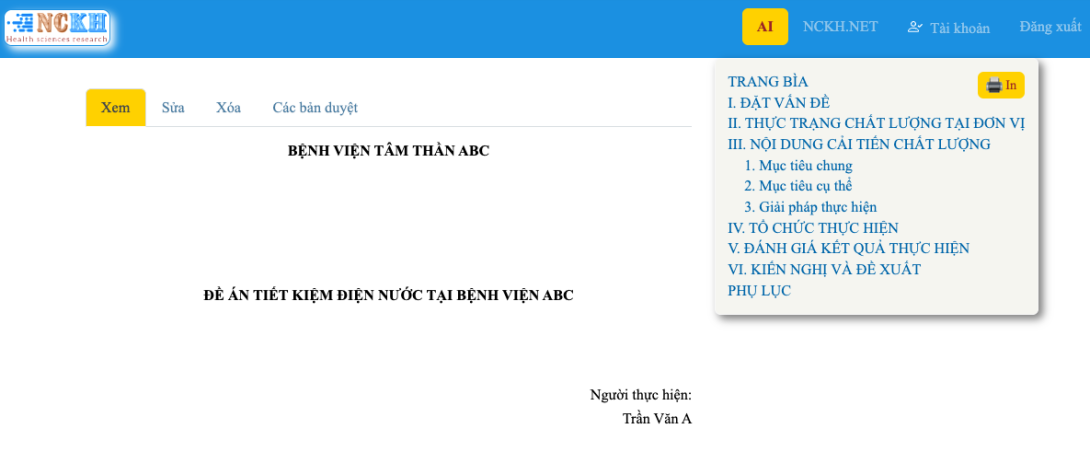
Task: Open the PHỤ LỤC section link
Action: click(759, 291)
